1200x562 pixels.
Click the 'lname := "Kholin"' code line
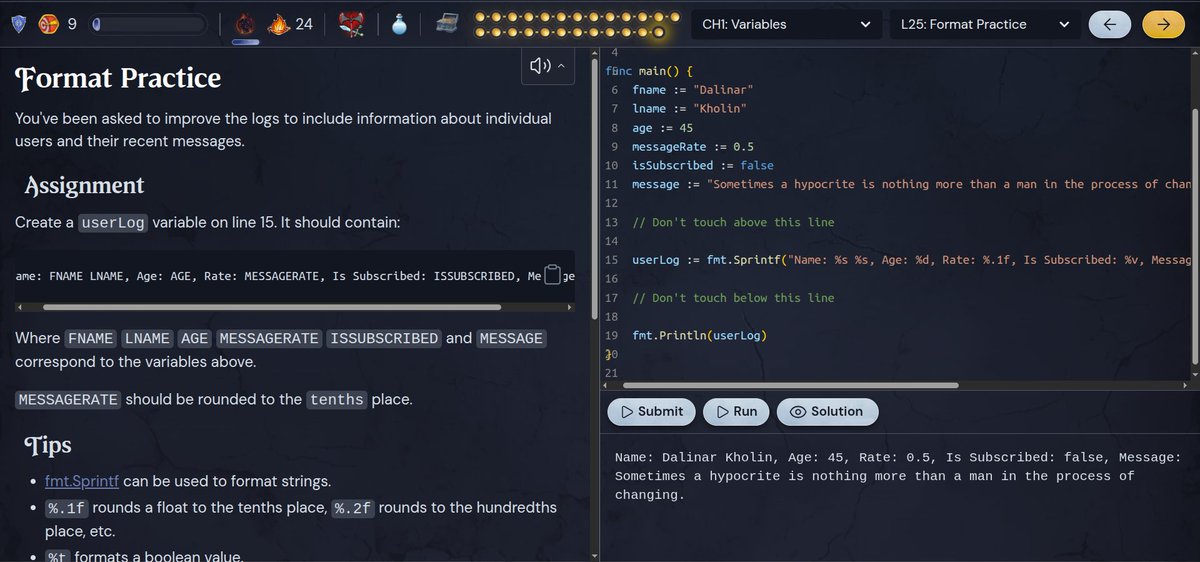click(x=689, y=108)
